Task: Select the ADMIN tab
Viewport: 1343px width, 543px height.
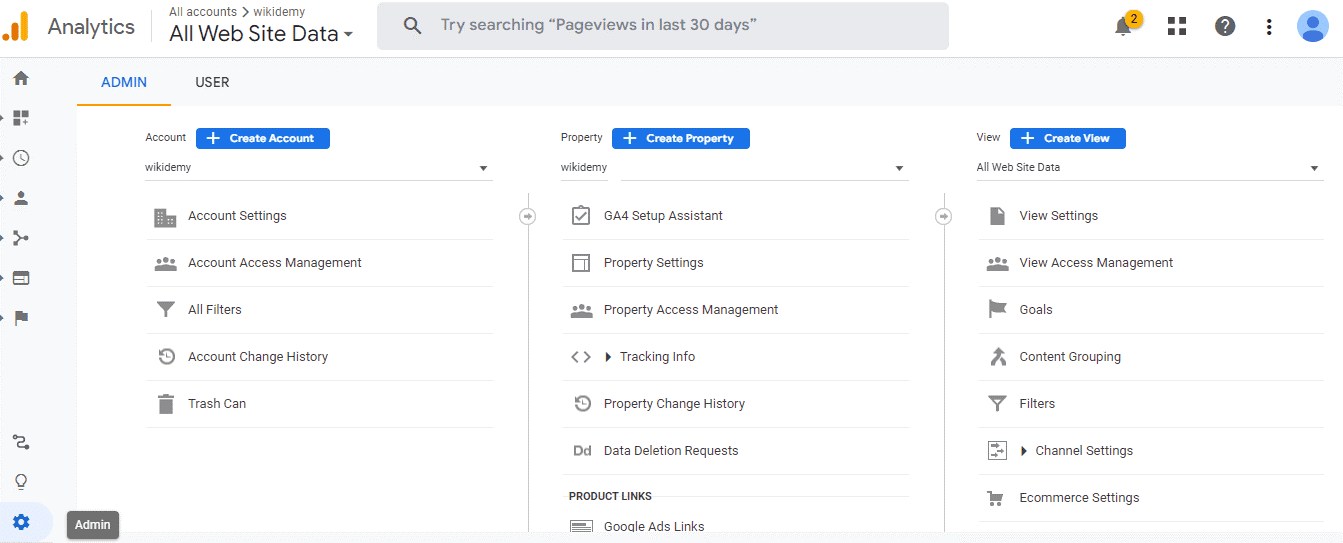Action: 124,82
